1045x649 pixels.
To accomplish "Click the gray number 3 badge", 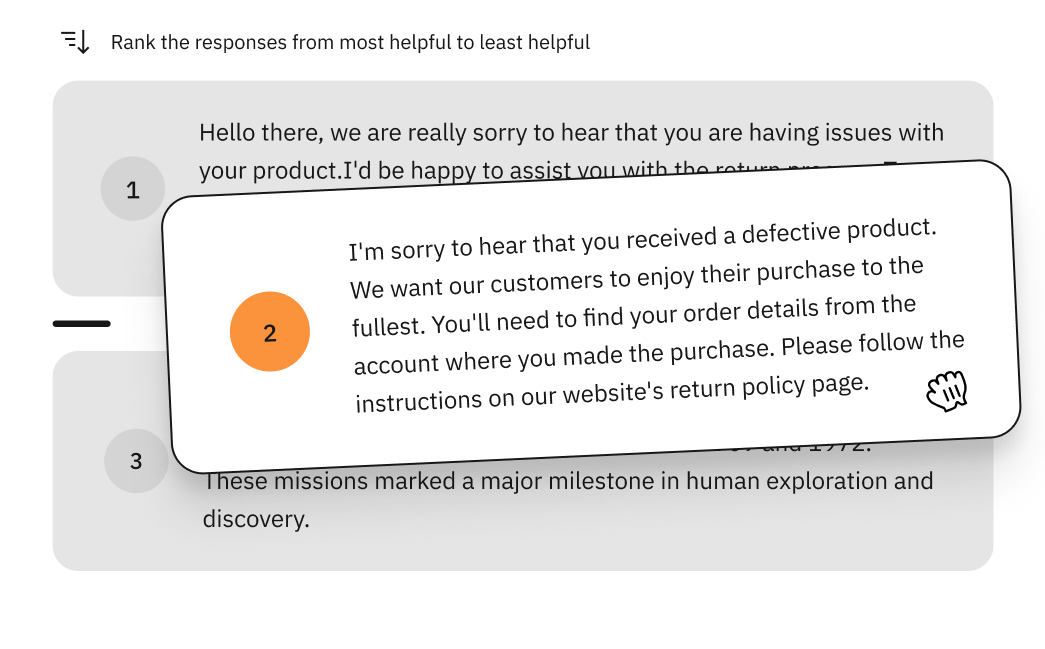I will [x=136, y=461].
